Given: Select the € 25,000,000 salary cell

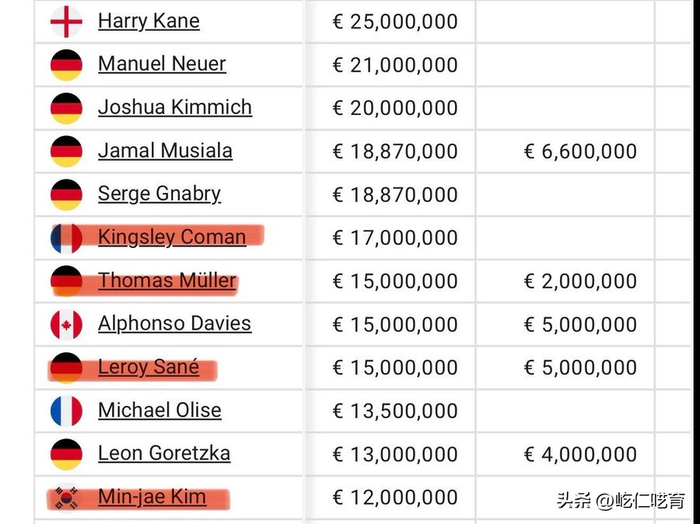Looking at the screenshot, I should coord(394,21).
